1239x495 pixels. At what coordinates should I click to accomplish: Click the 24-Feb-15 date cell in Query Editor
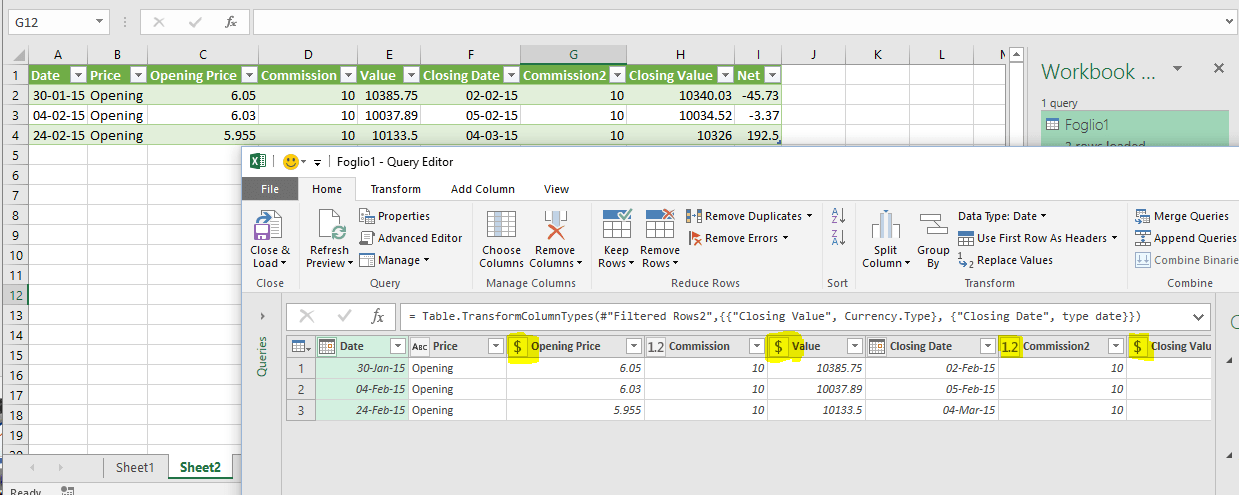[361, 410]
